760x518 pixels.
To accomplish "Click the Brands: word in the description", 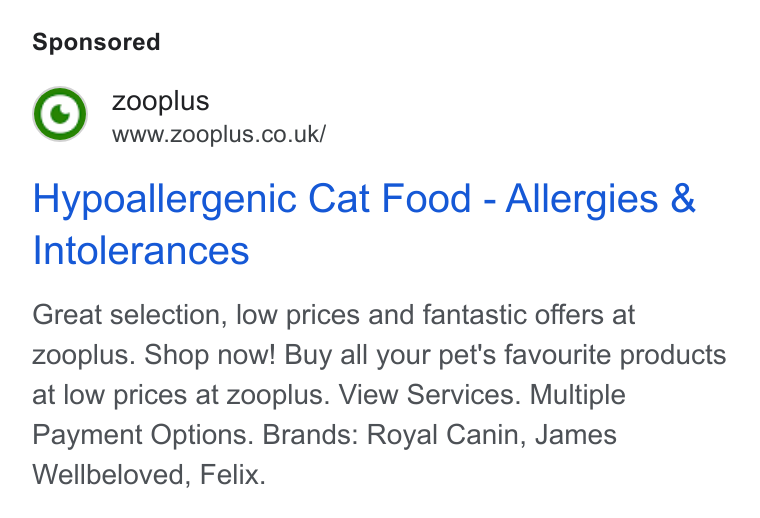I will [x=310, y=435].
